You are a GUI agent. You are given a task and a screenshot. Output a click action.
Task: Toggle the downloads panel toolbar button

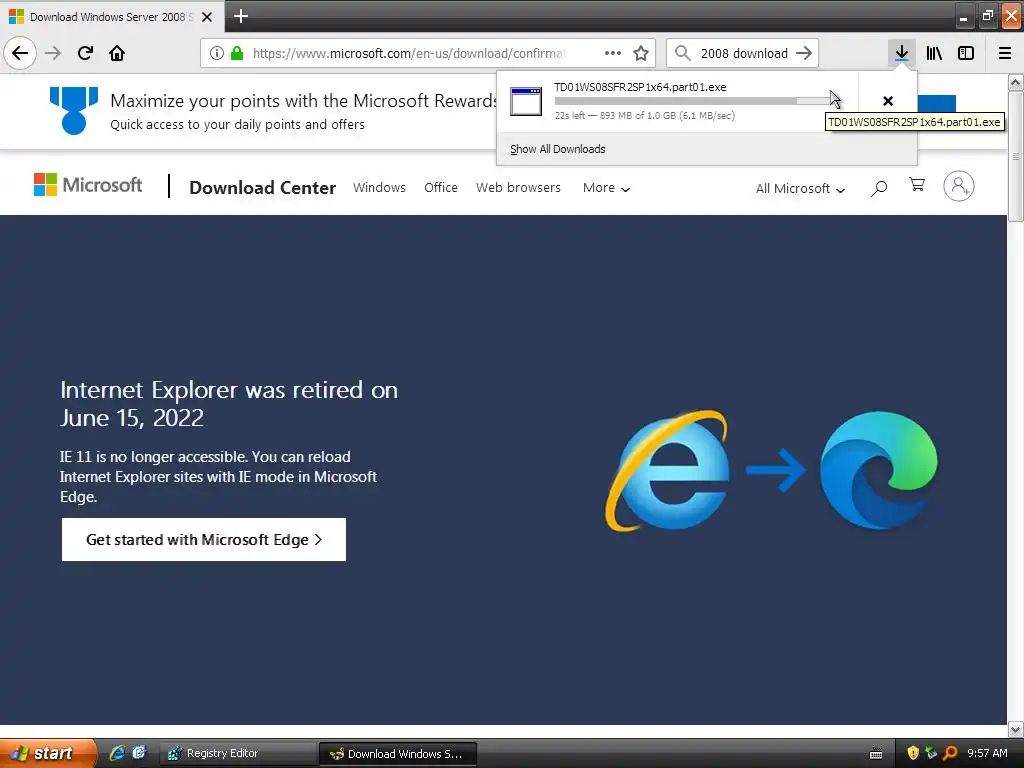click(901, 53)
